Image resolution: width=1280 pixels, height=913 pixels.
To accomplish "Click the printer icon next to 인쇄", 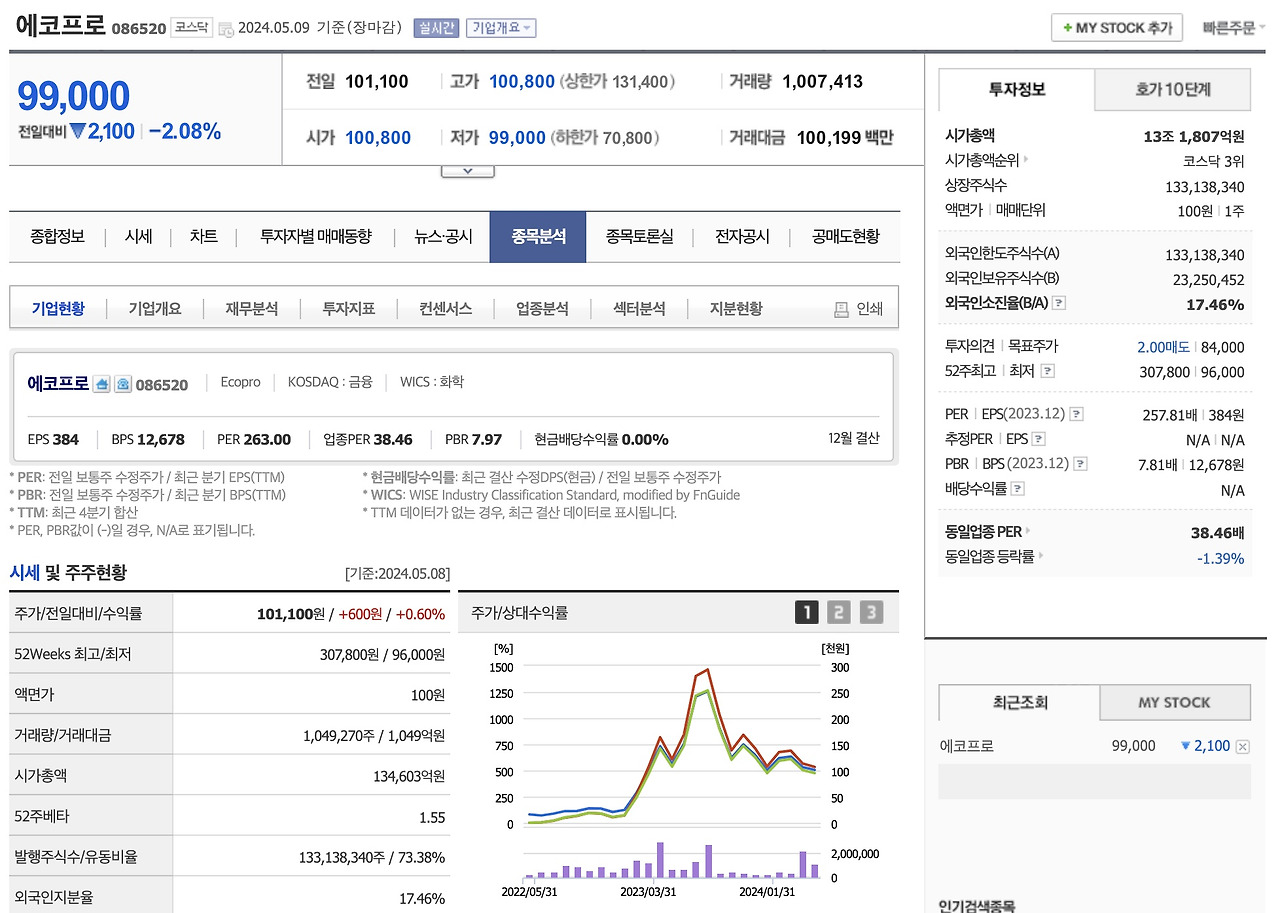I will [x=841, y=310].
